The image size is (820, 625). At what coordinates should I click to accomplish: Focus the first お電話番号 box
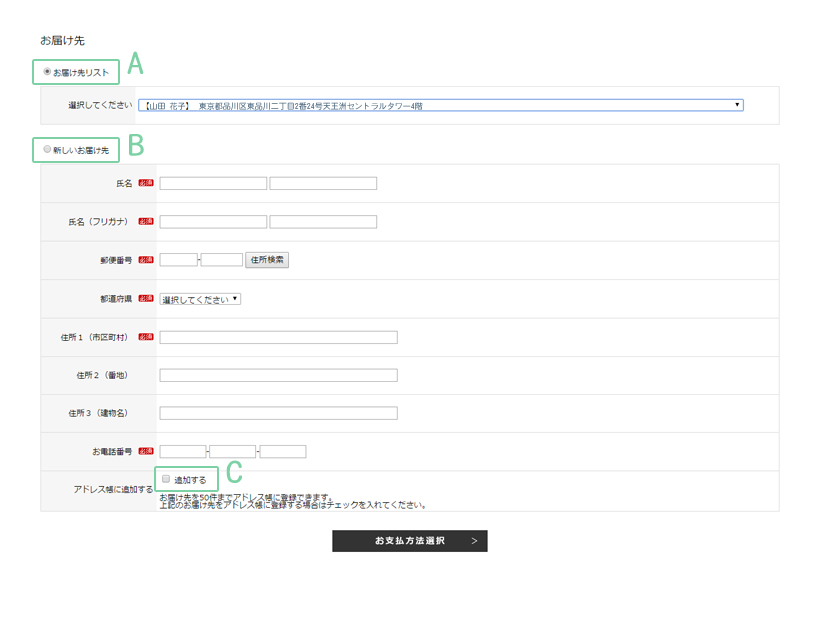pyautogui.click(x=182, y=452)
